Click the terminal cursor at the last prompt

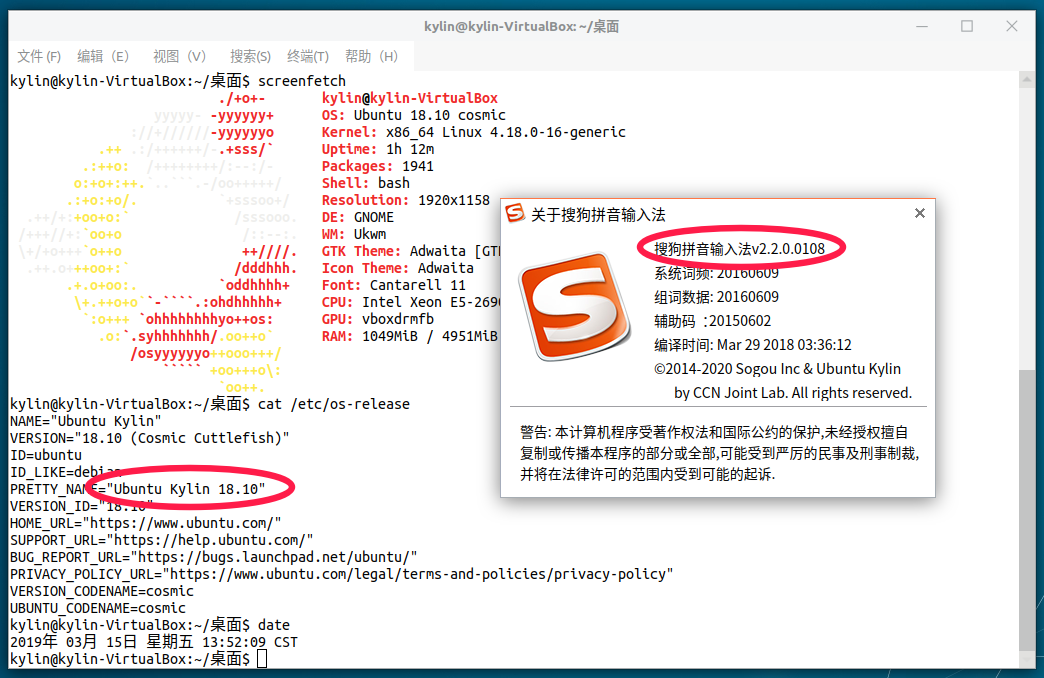tap(262, 659)
